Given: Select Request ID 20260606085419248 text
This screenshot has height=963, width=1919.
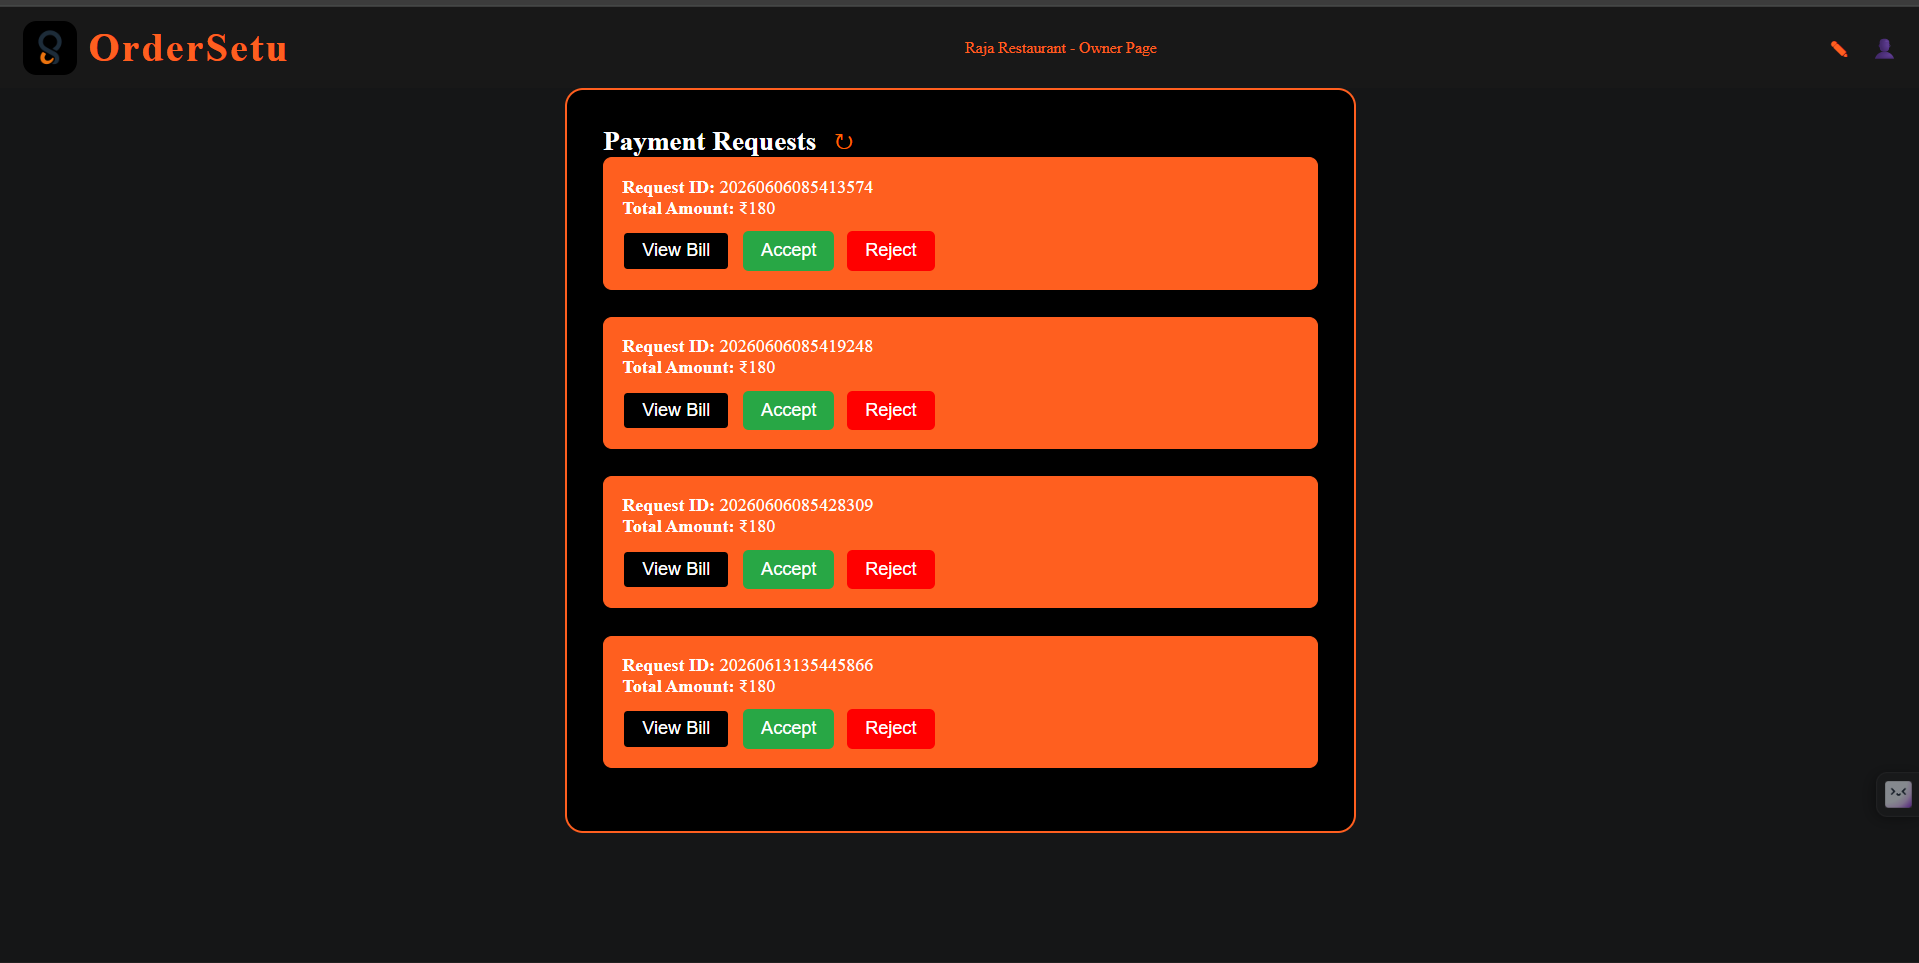Looking at the screenshot, I should (747, 346).
